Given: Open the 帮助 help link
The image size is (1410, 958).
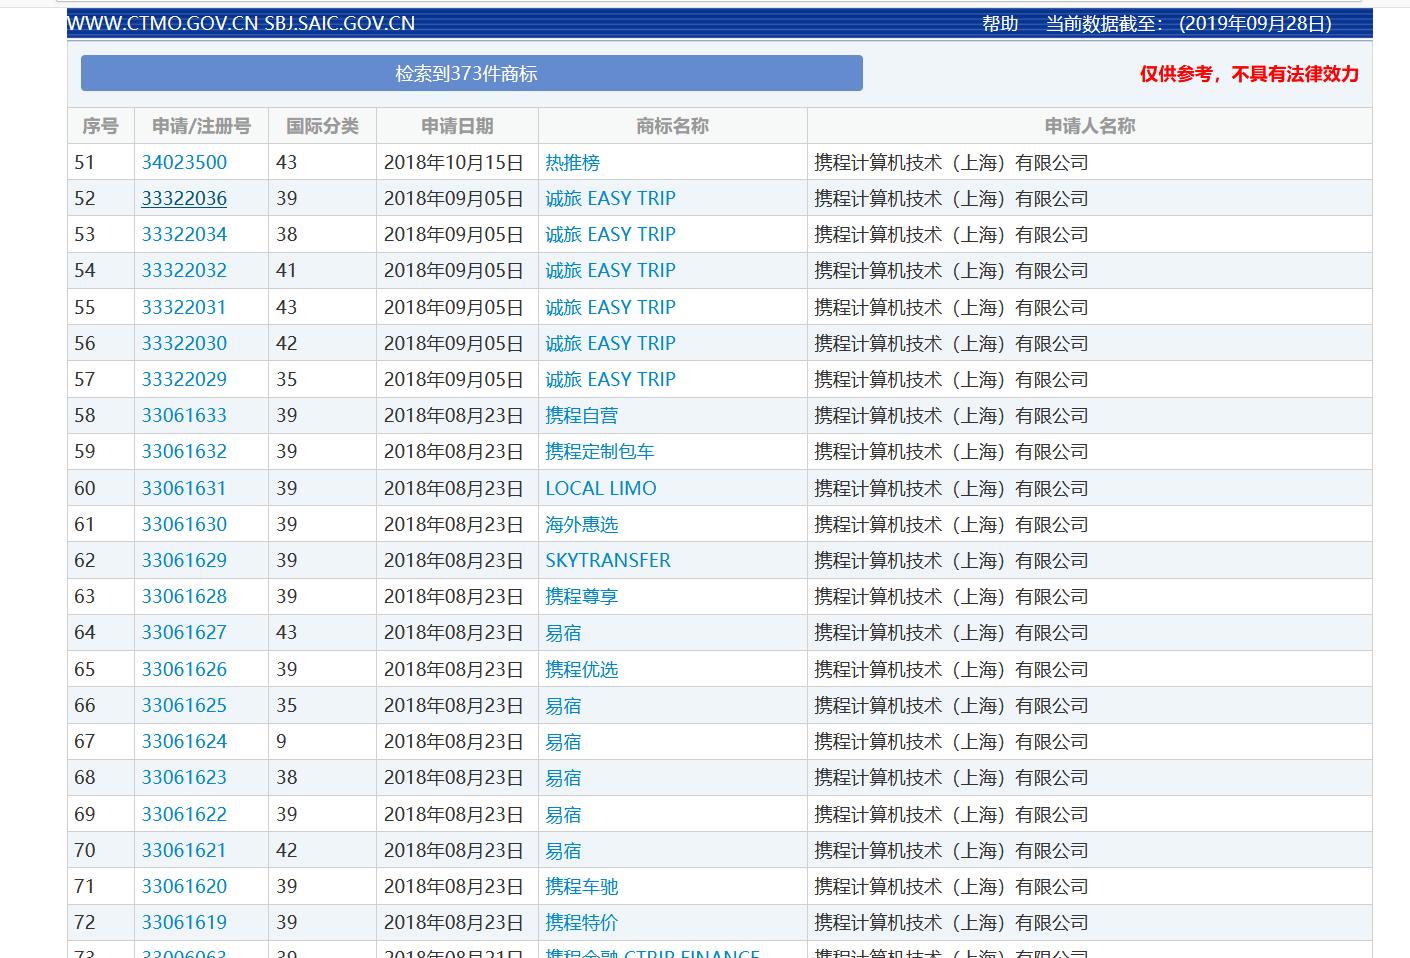Looking at the screenshot, I should [x=999, y=24].
